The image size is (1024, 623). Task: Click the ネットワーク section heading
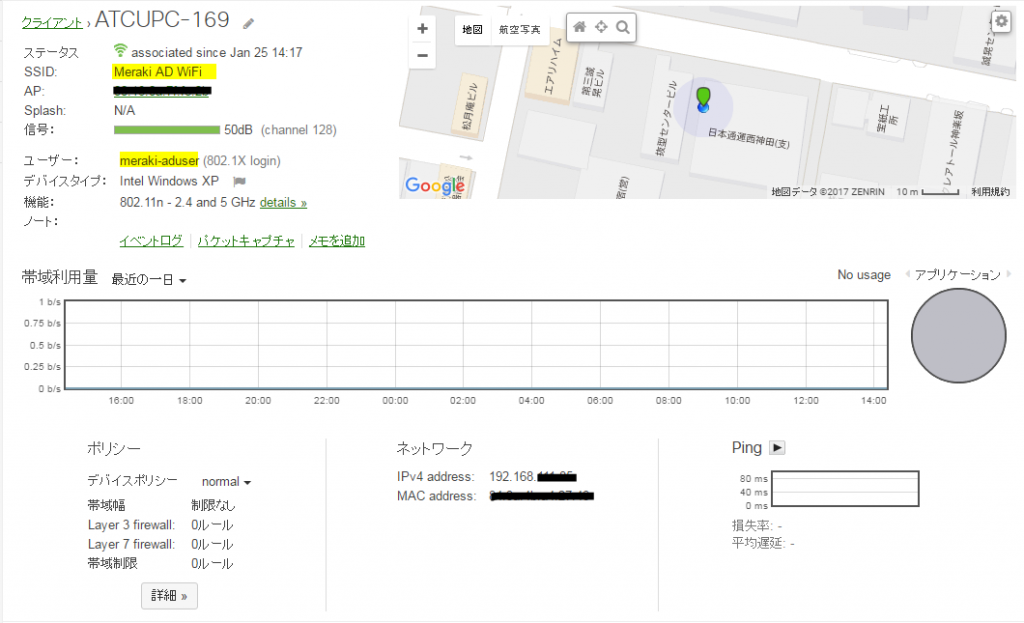(x=434, y=449)
